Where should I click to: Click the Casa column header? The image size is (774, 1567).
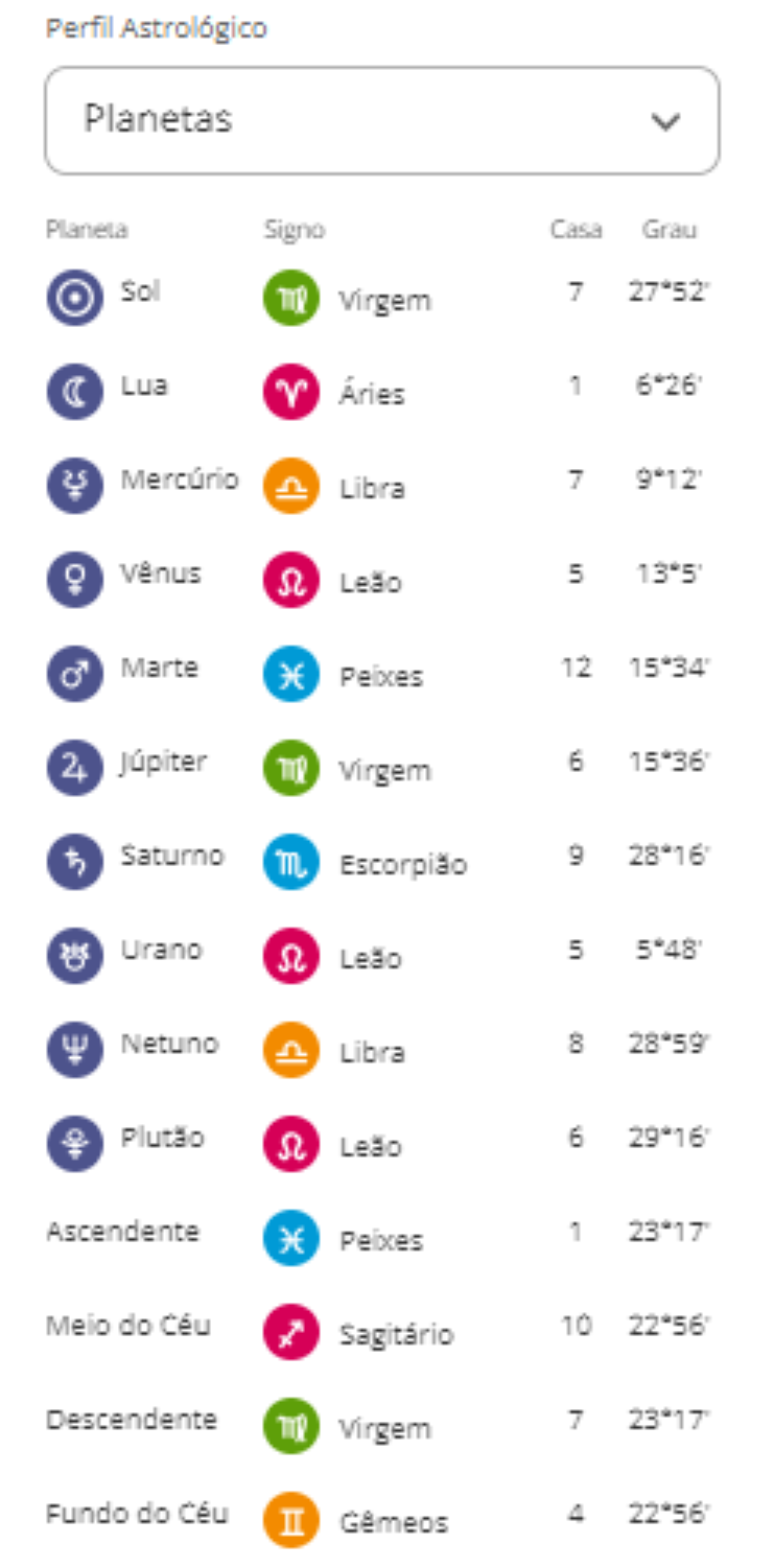[x=576, y=230]
